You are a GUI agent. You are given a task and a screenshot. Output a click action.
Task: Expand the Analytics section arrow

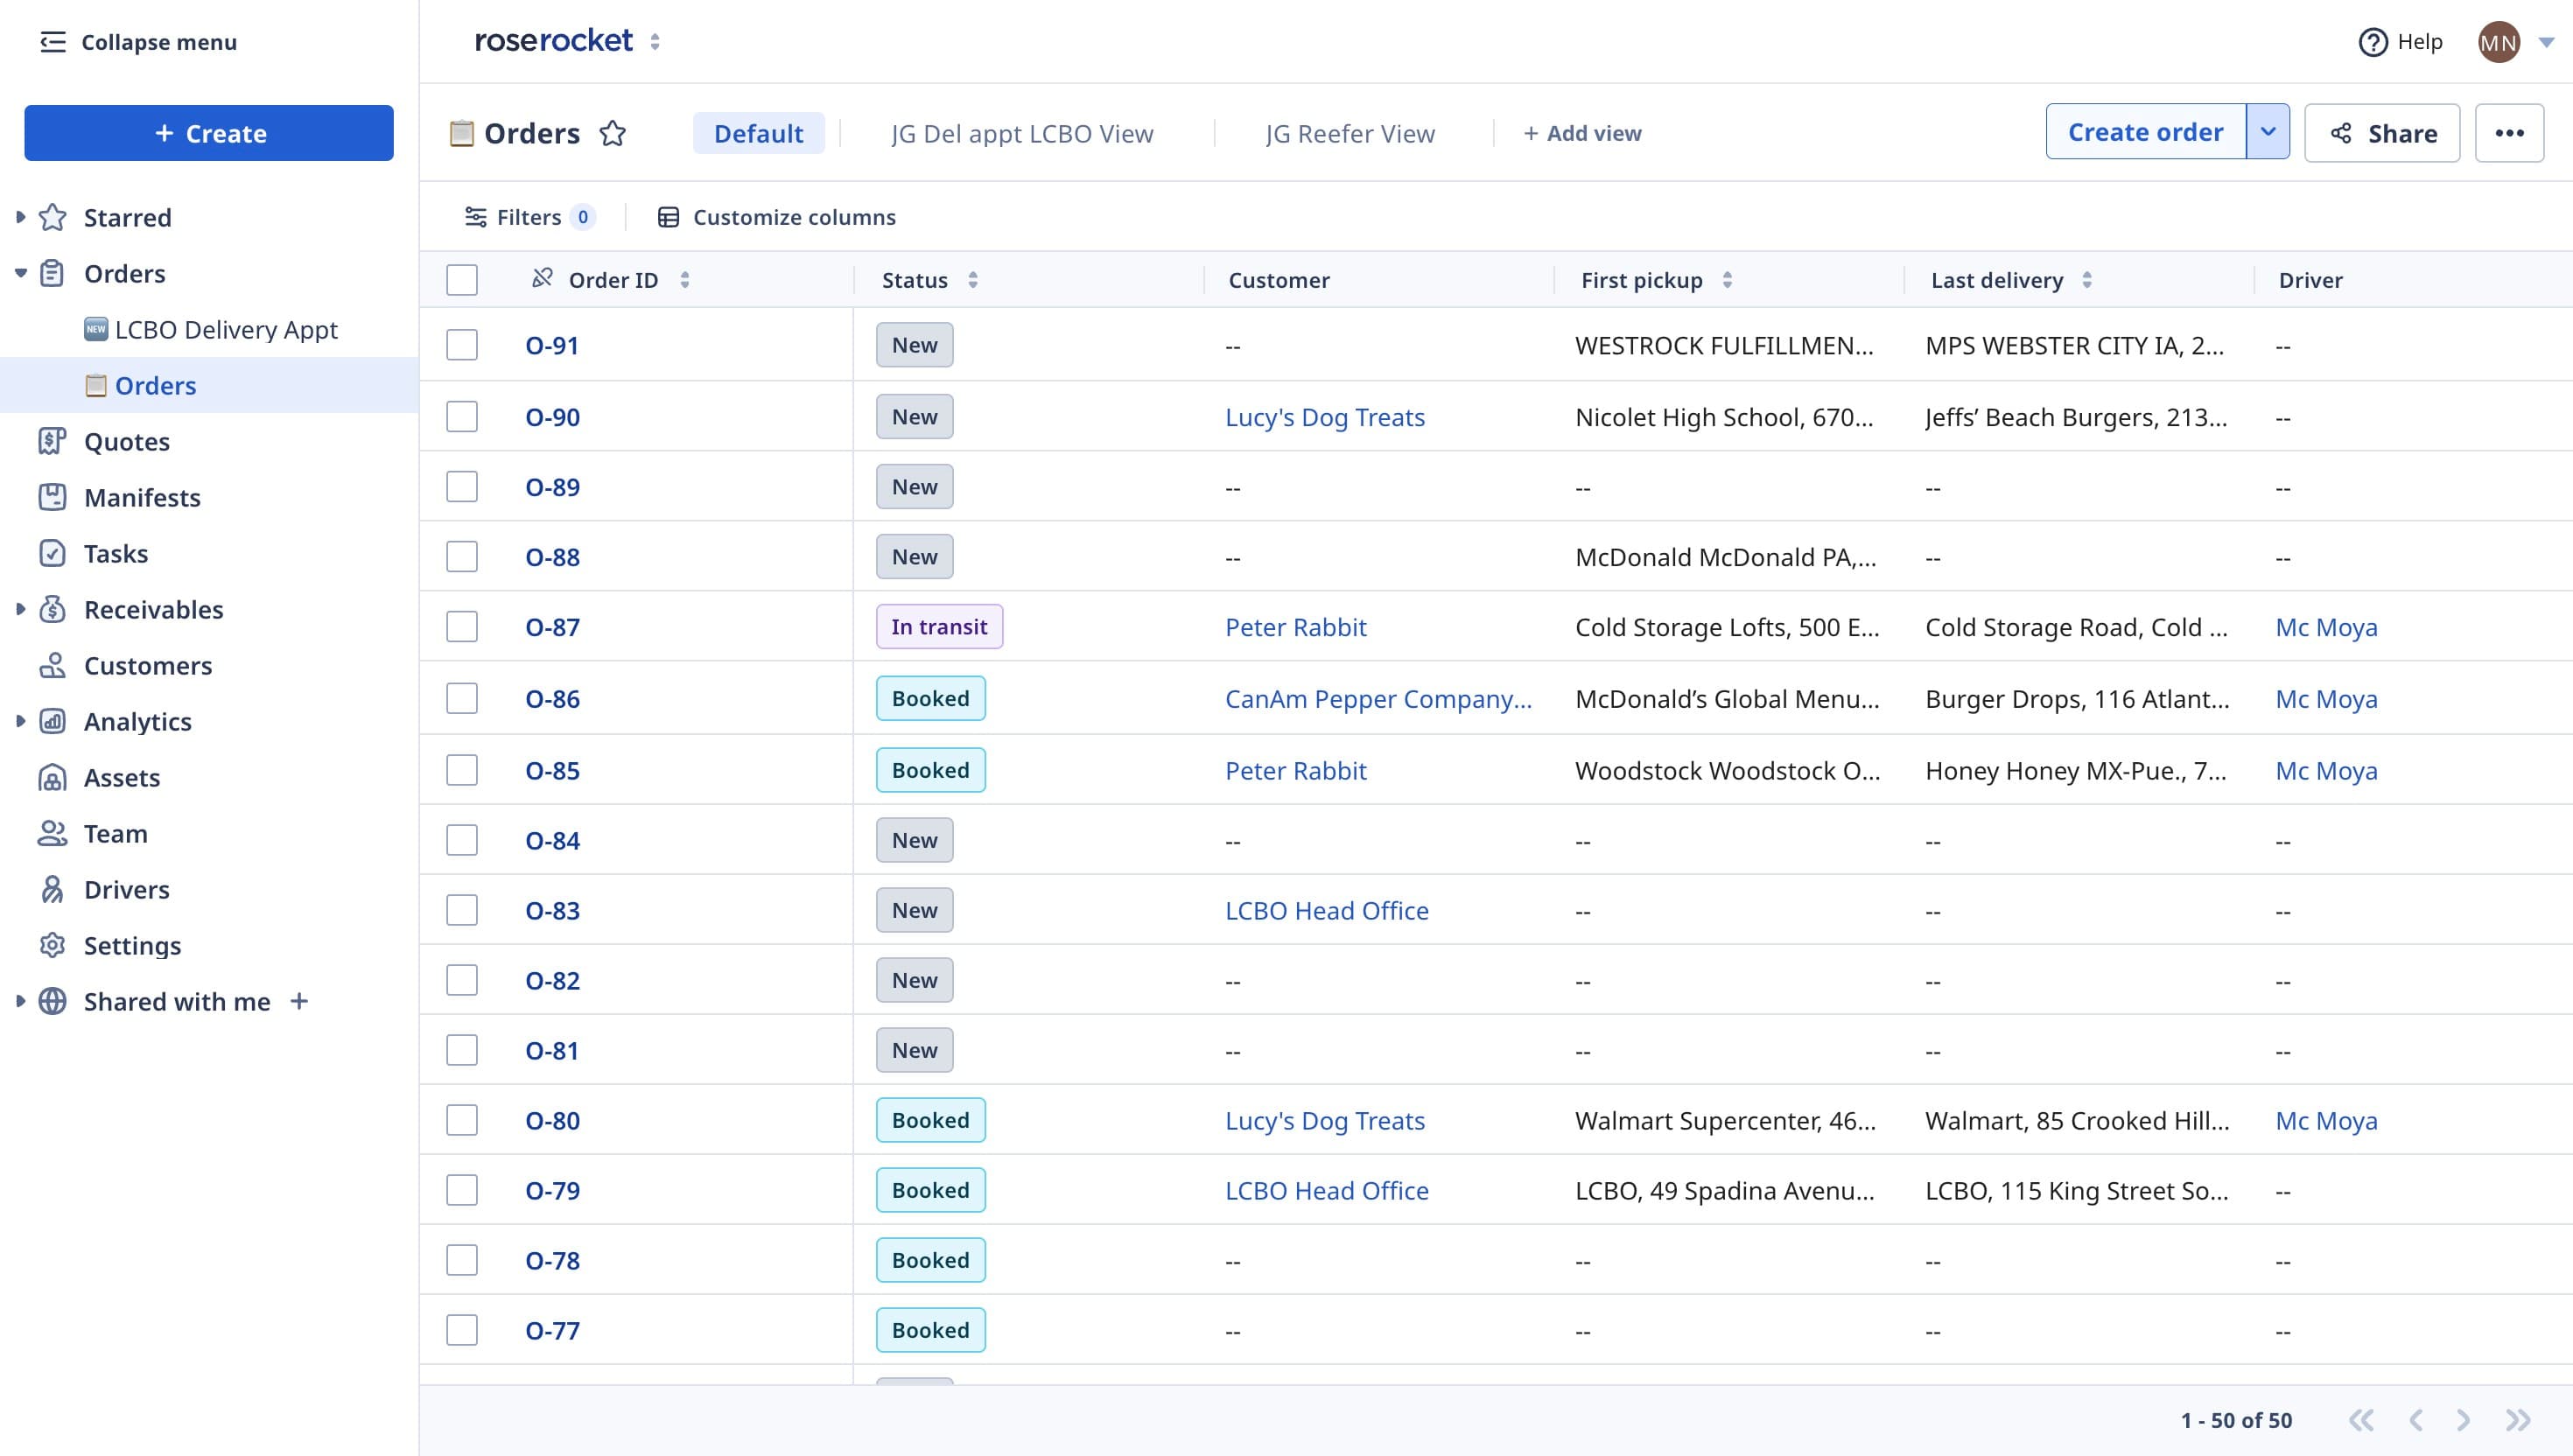pyautogui.click(x=20, y=721)
